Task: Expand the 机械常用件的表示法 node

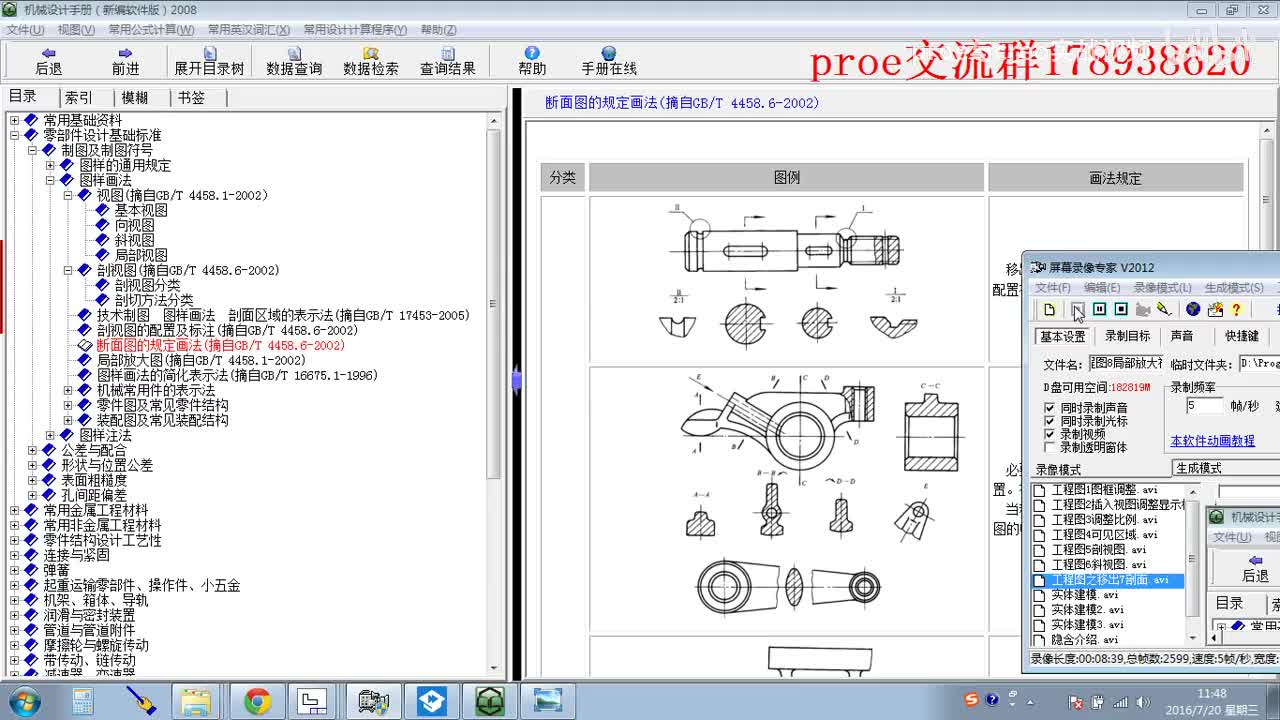Action: [68, 390]
